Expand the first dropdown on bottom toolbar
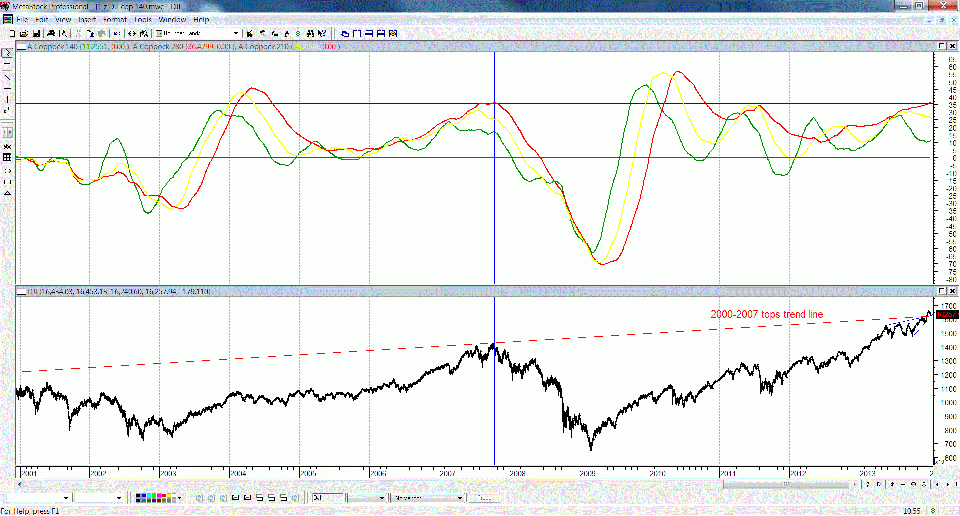 click(66, 498)
